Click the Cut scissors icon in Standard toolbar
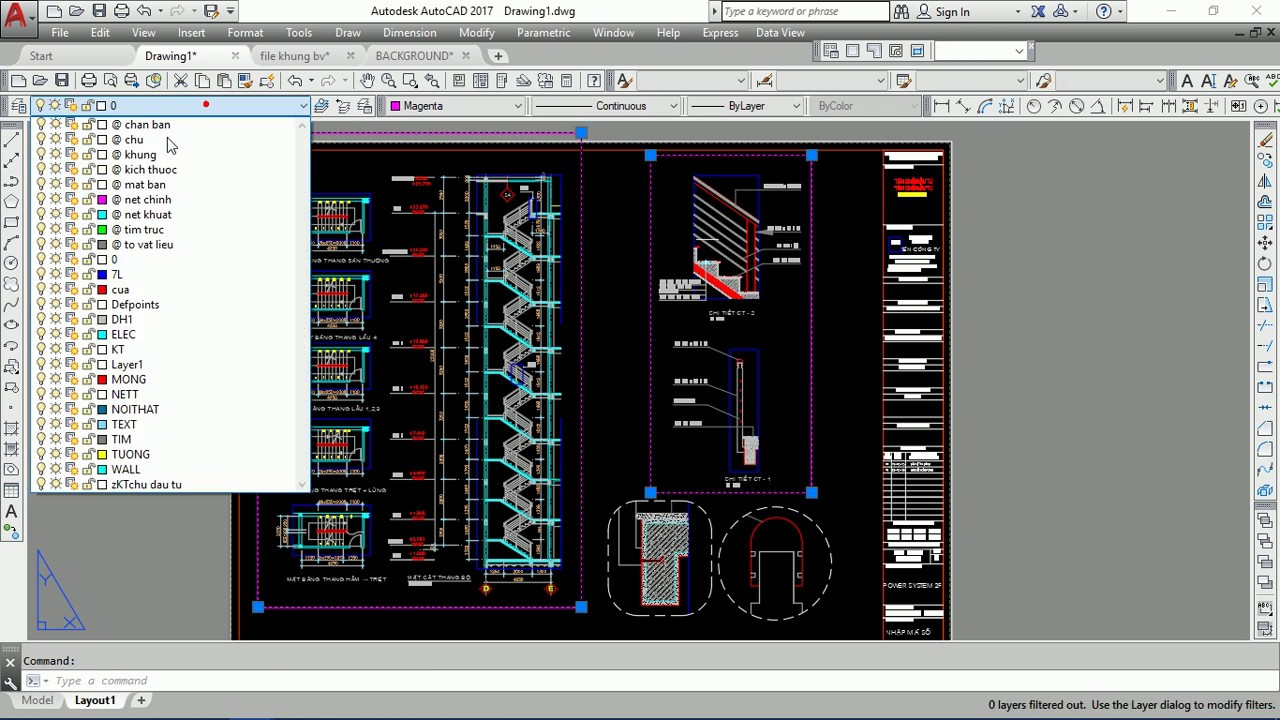The width and height of the screenshot is (1280, 720). (181, 80)
